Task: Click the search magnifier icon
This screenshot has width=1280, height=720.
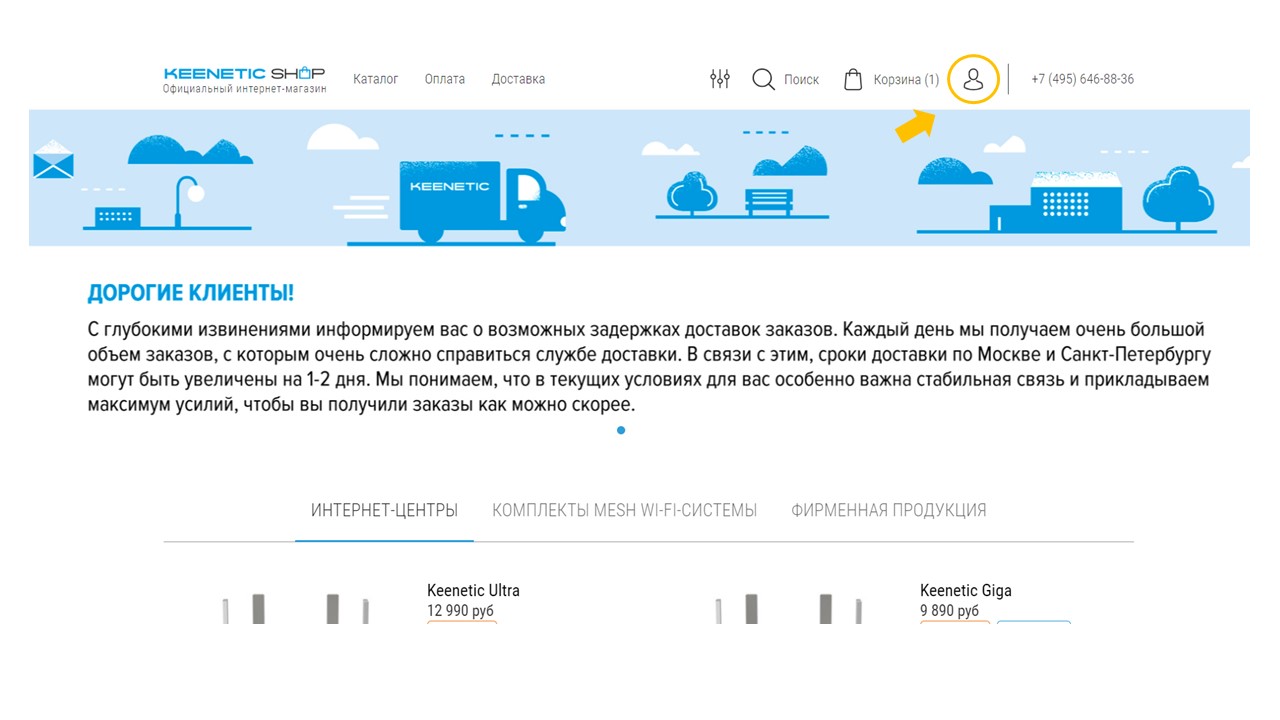Action: [x=763, y=79]
